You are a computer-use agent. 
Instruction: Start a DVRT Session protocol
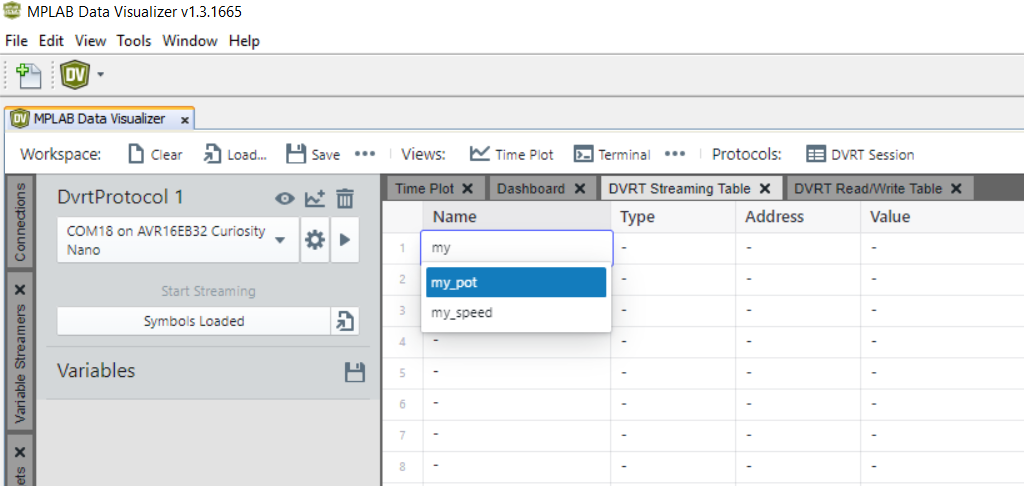[860, 155]
